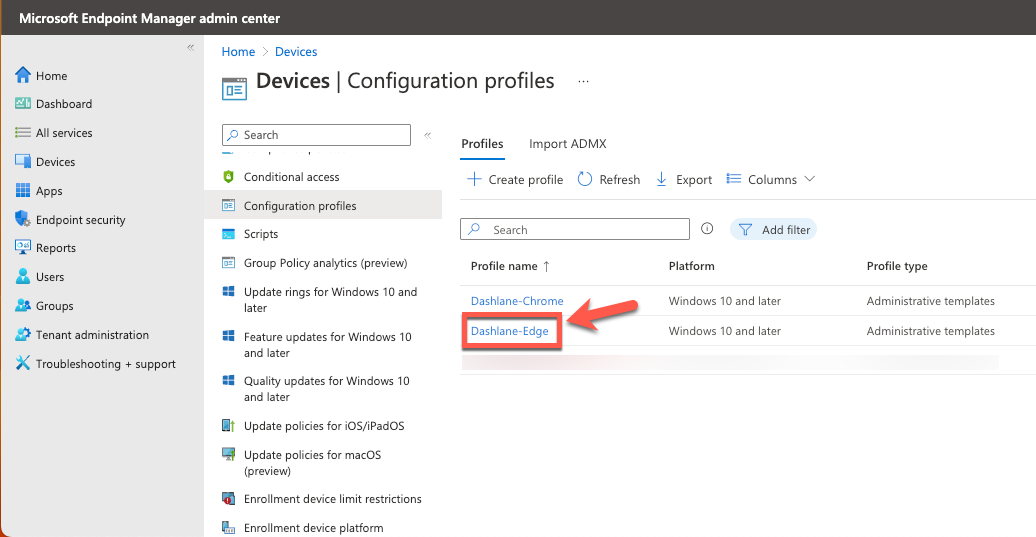Click the Dashboard chart icon
The width and height of the screenshot is (1036, 537).
pos(23,103)
